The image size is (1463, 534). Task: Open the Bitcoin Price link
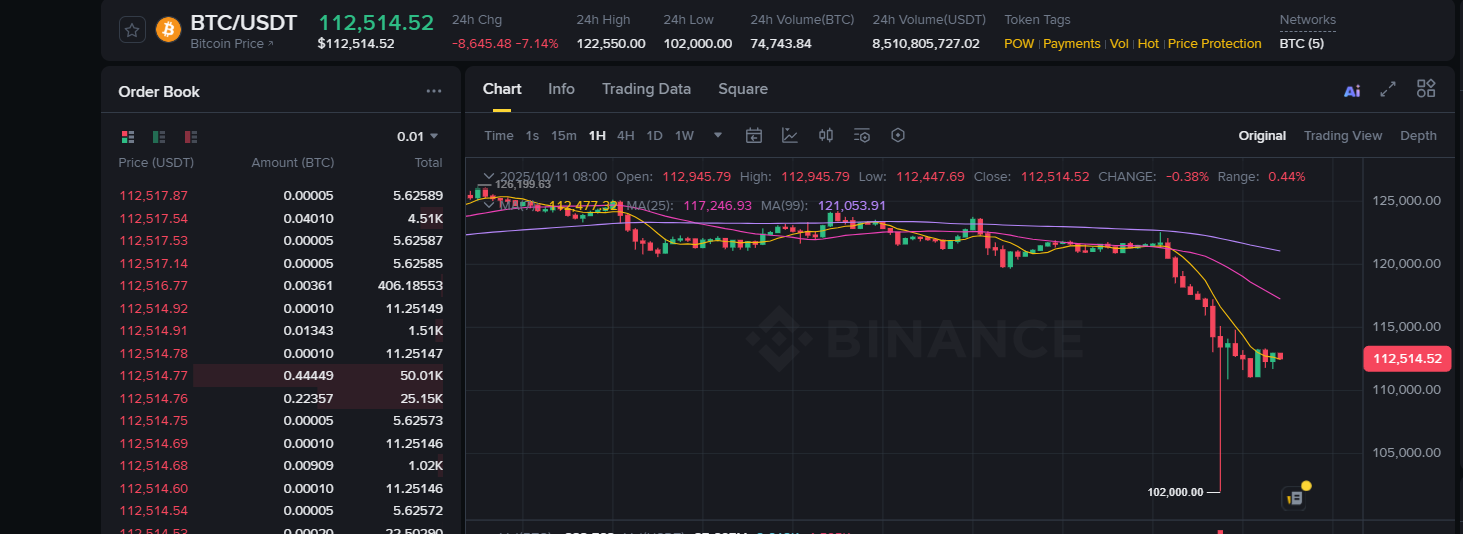coord(232,44)
